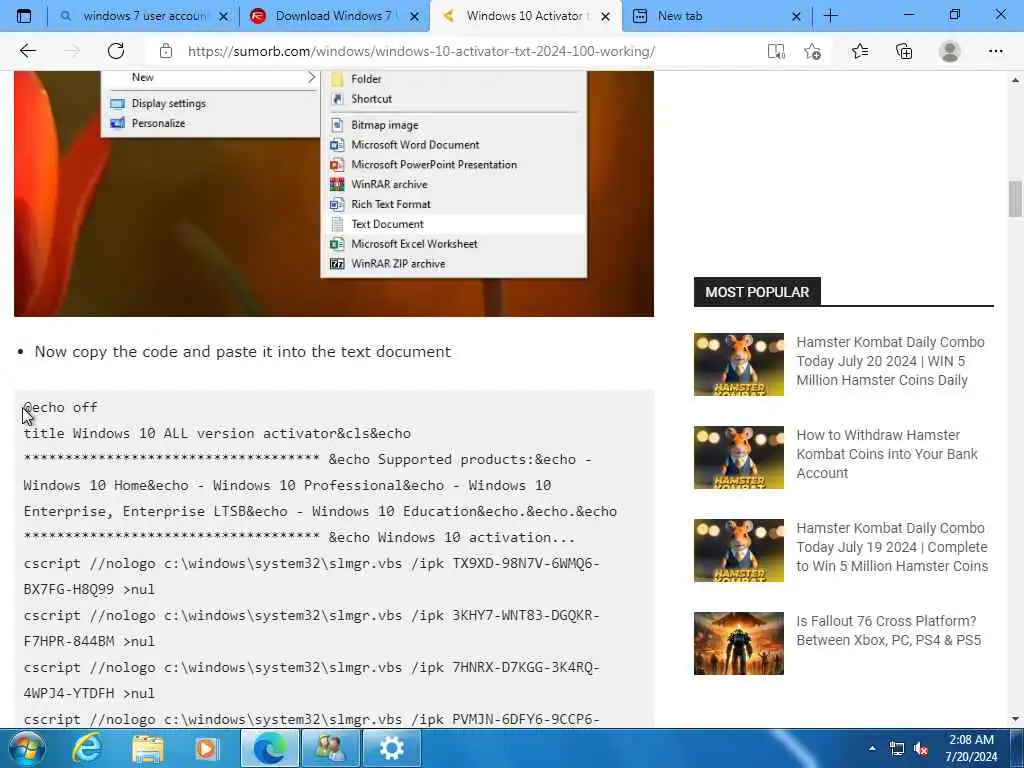The height and width of the screenshot is (768, 1024).
Task: Click the Hamster Kombat July 19 thumbnail
Action: tap(739, 550)
